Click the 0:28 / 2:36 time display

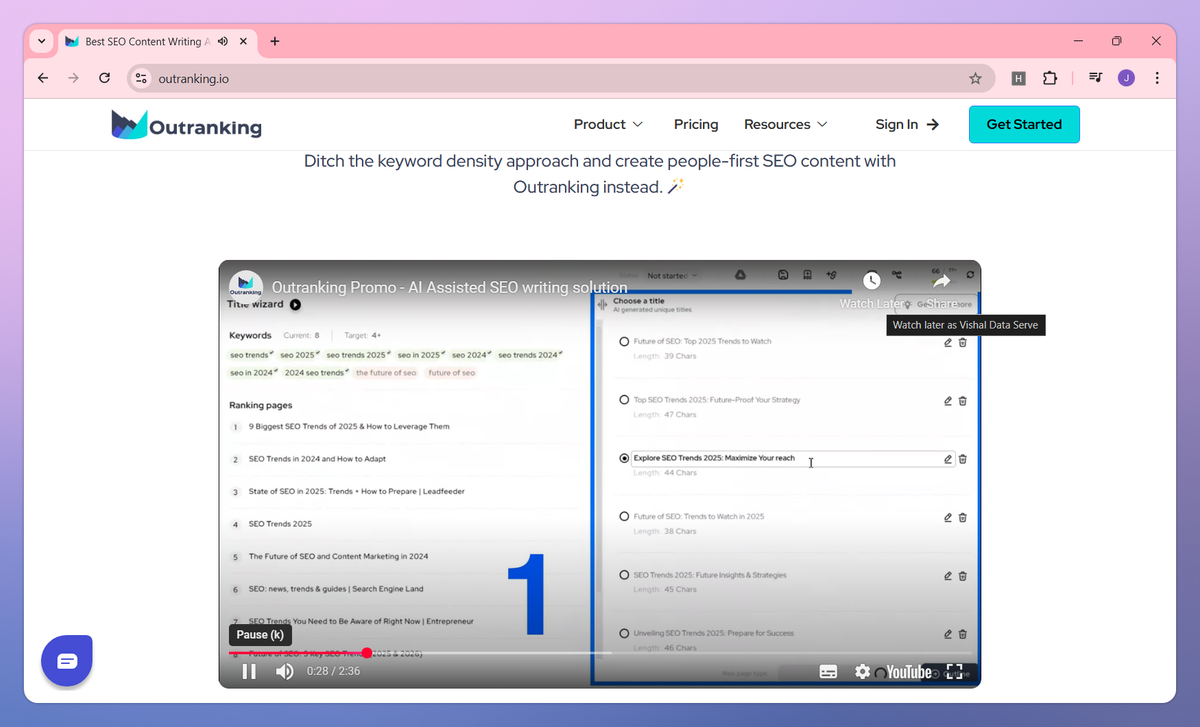click(334, 671)
